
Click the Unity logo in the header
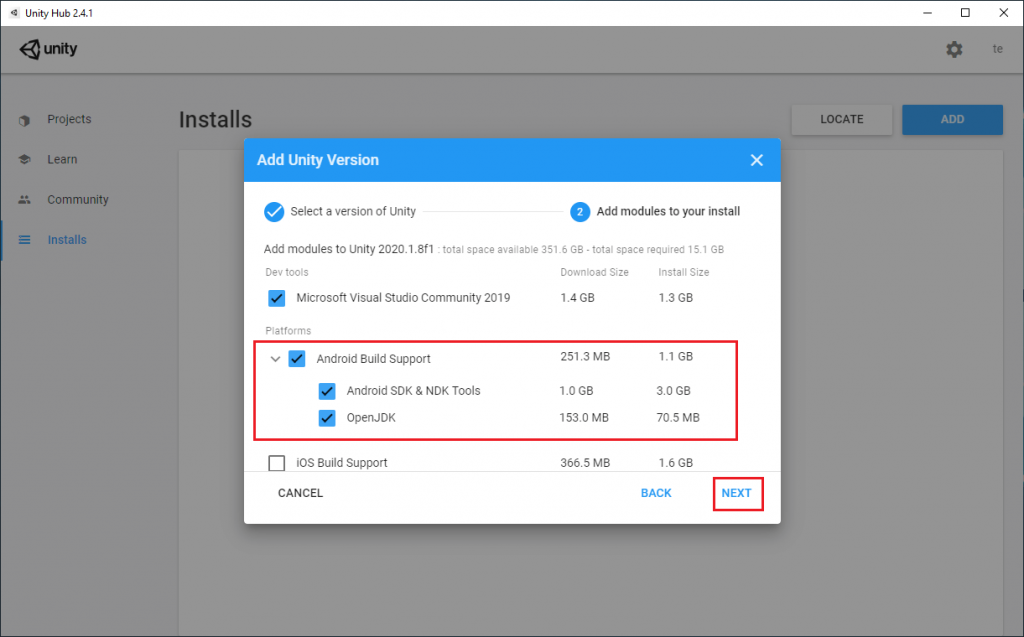tap(48, 49)
